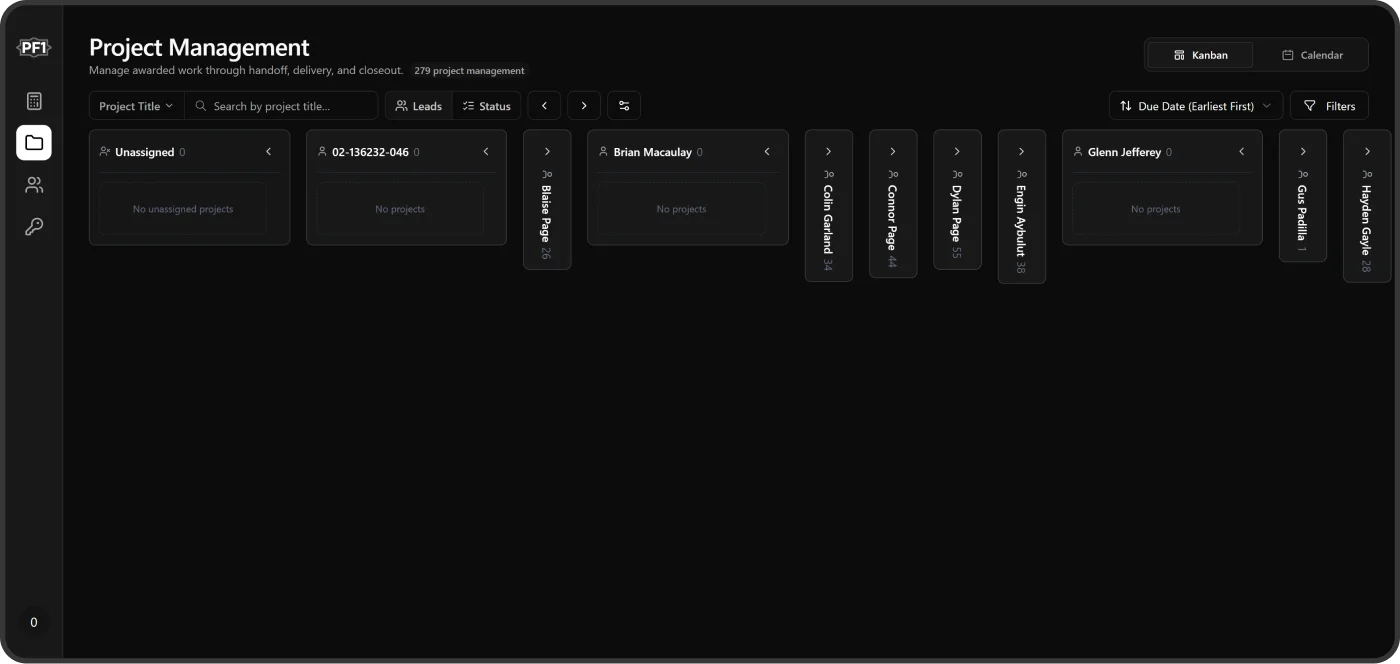Open the calculator icon in sidebar
The image size is (1400, 664).
tap(34, 101)
